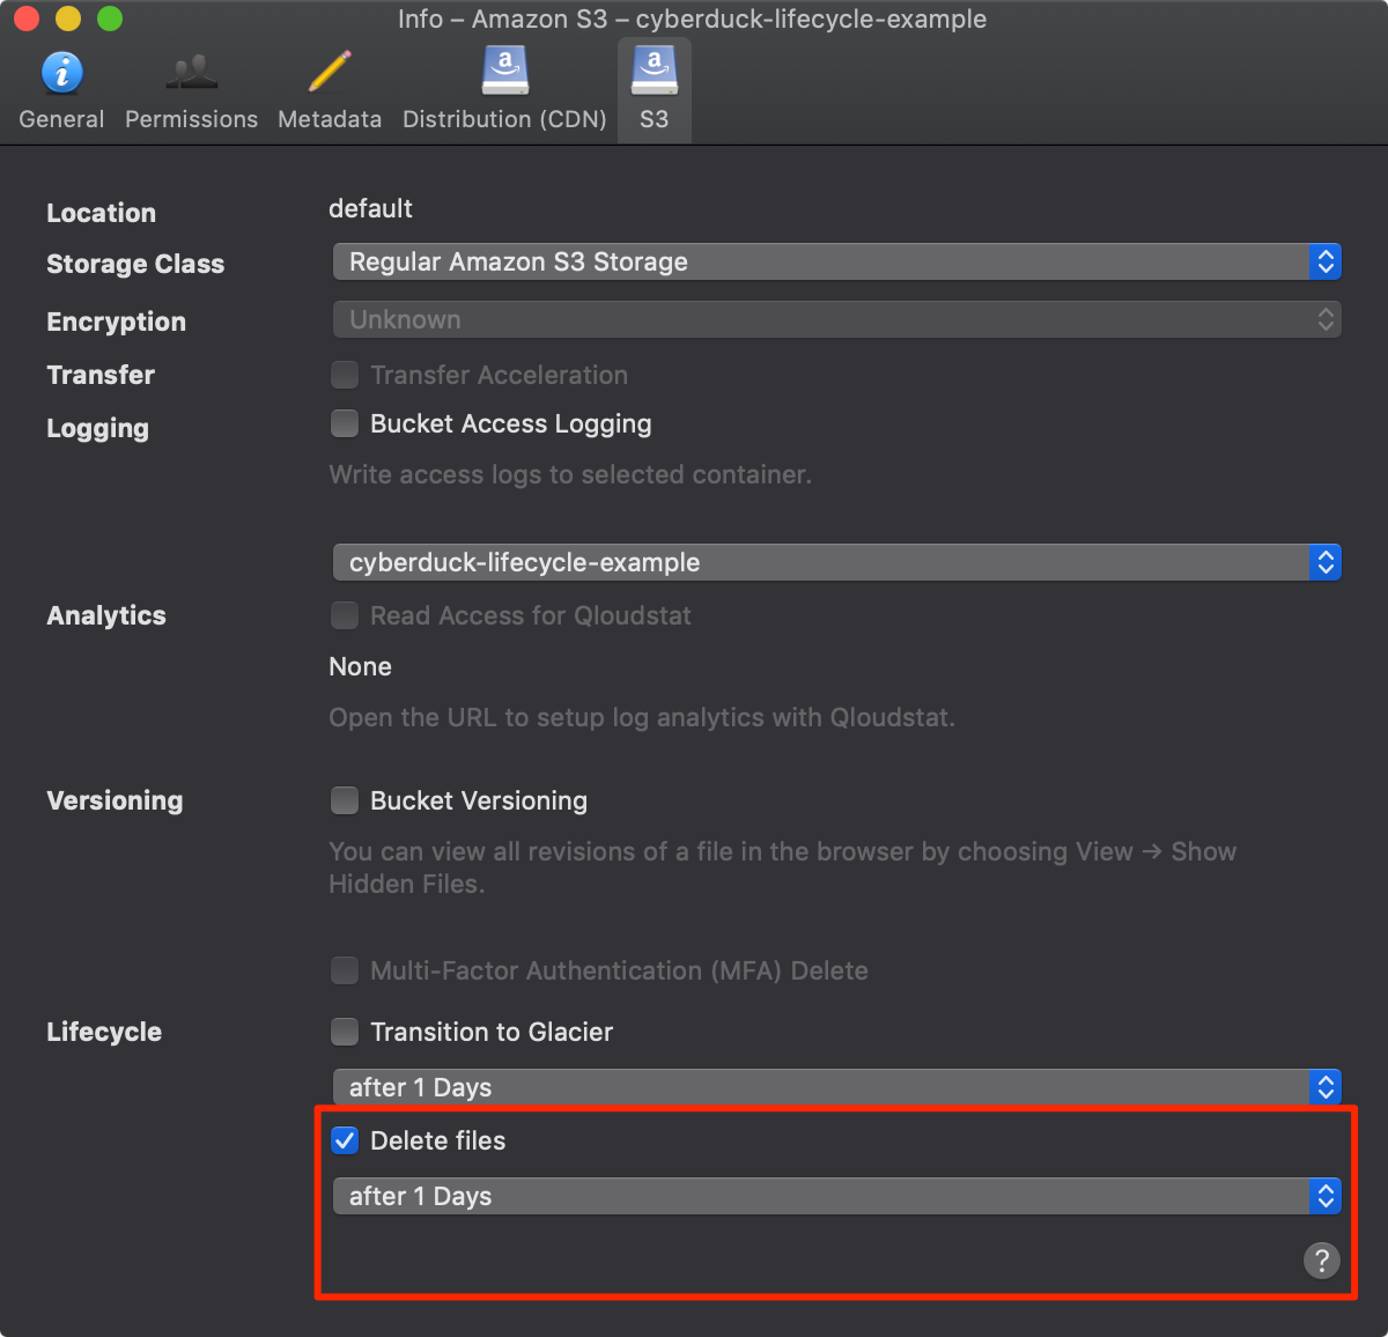Image resolution: width=1388 pixels, height=1337 pixels.
Task: Click the blue info icon above General
Action: (x=61, y=70)
